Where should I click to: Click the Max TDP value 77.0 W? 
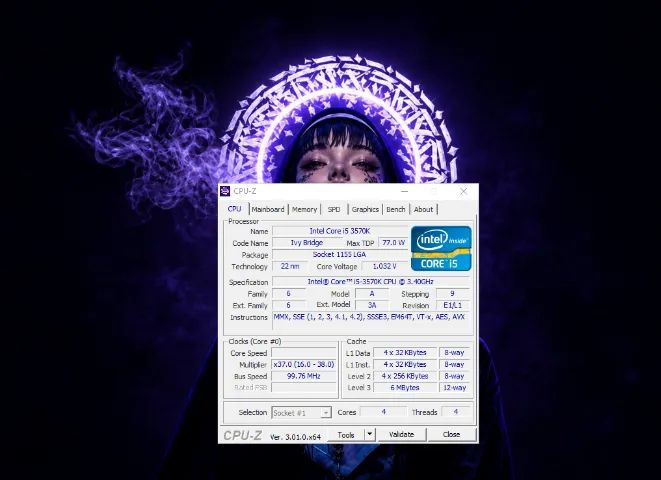tap(393, 243)
